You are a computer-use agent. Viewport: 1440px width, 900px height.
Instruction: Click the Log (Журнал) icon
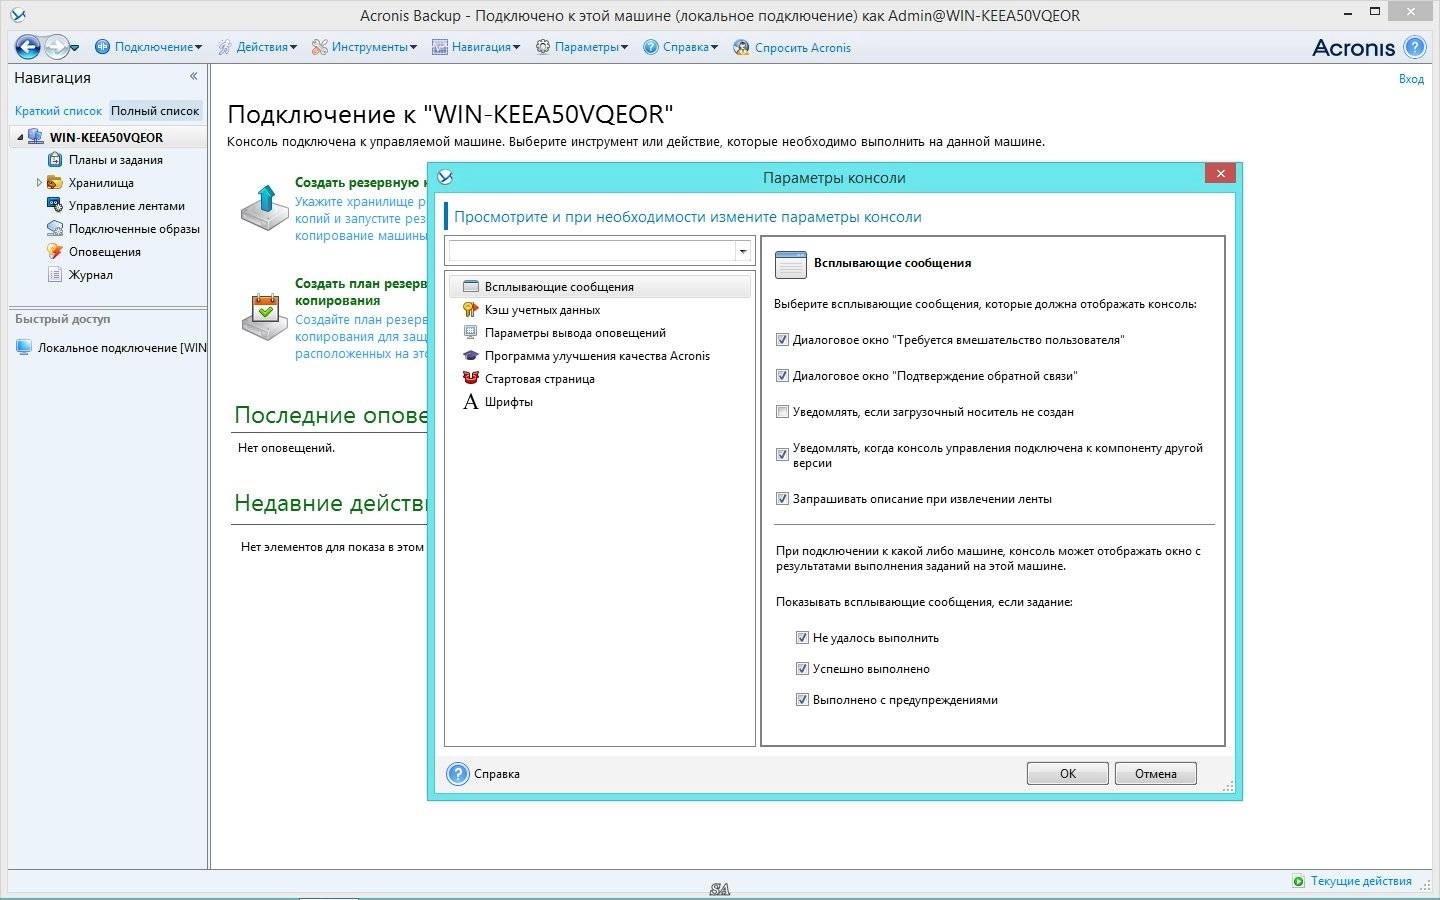click(55, 274)
